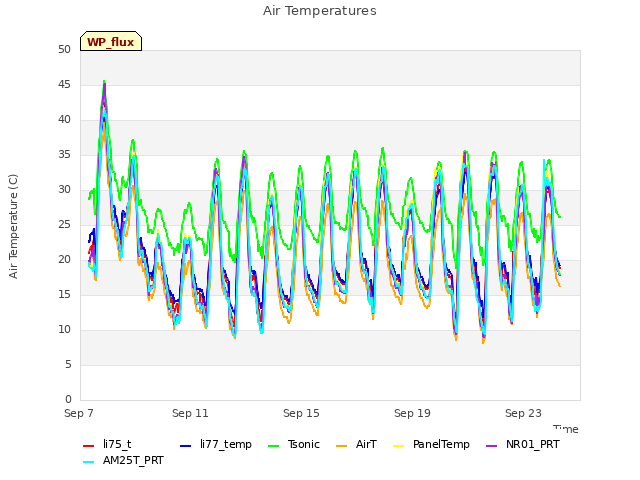Toggle the NR01_PRT legend entry
This screenshot has height=480, width=640.
[522, 444]
